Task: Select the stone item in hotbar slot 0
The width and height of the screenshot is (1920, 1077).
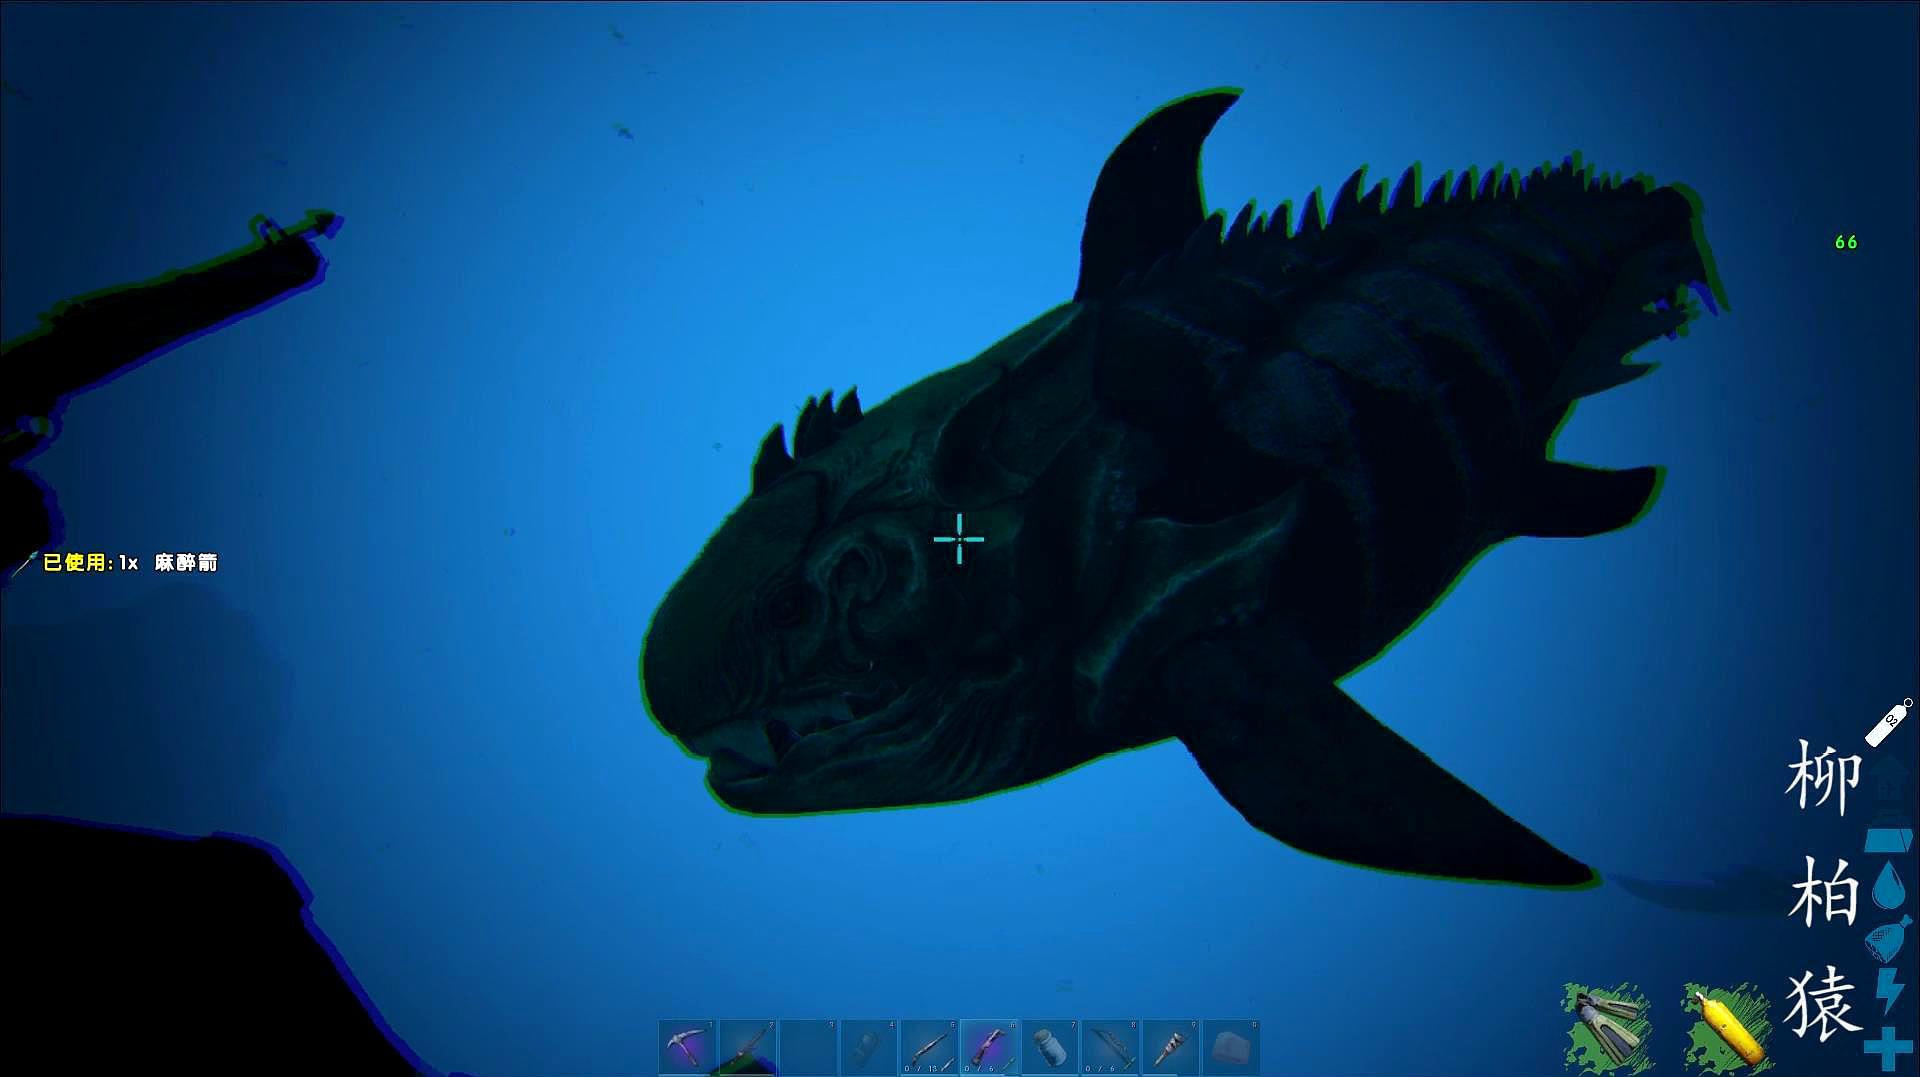Action: (1230, 1048)
